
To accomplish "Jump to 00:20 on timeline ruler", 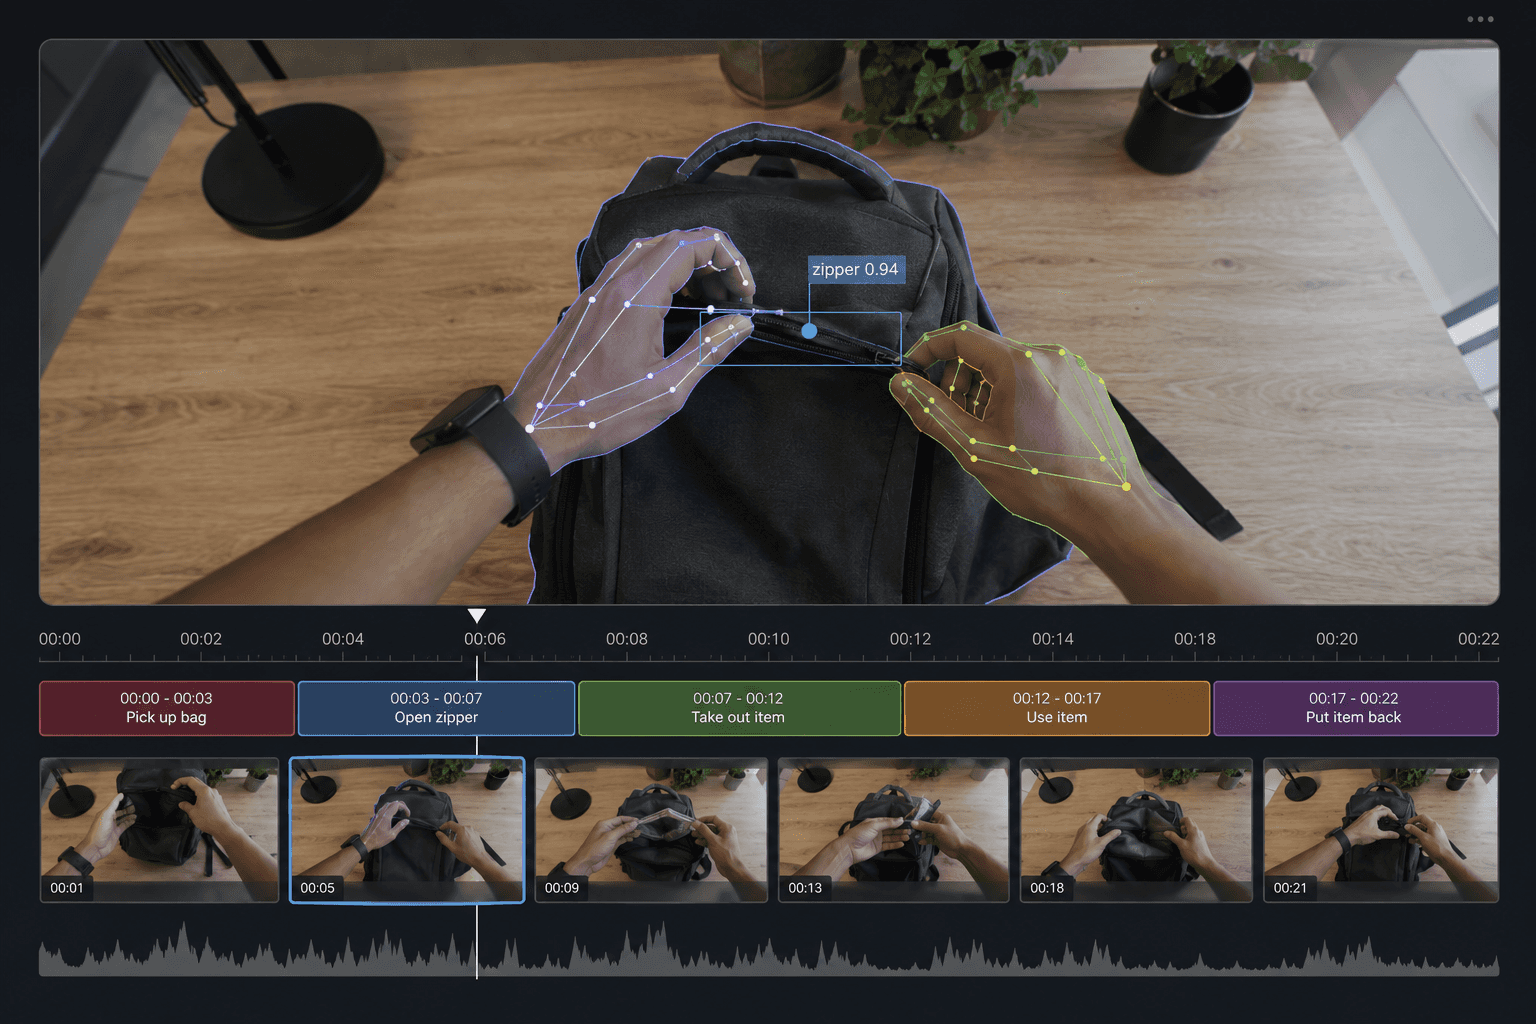I will [x=1336, y=639].
